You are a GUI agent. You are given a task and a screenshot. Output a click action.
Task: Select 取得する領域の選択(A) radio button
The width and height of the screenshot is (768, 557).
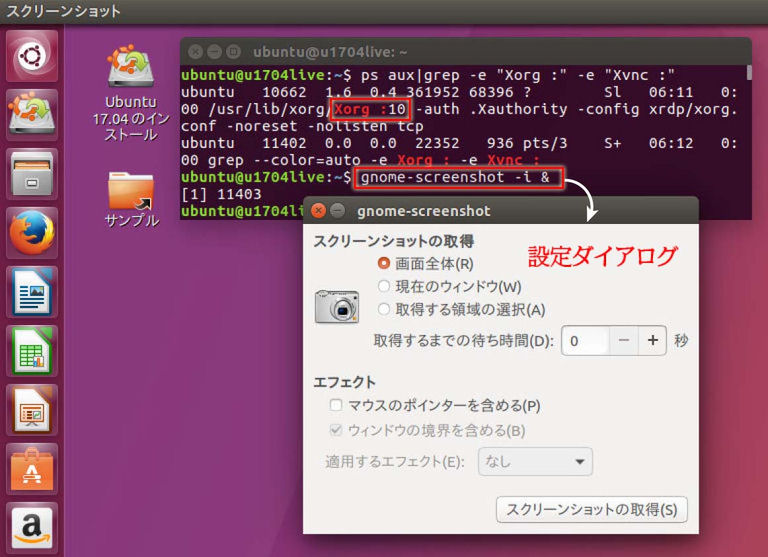[x=384, y=309]
